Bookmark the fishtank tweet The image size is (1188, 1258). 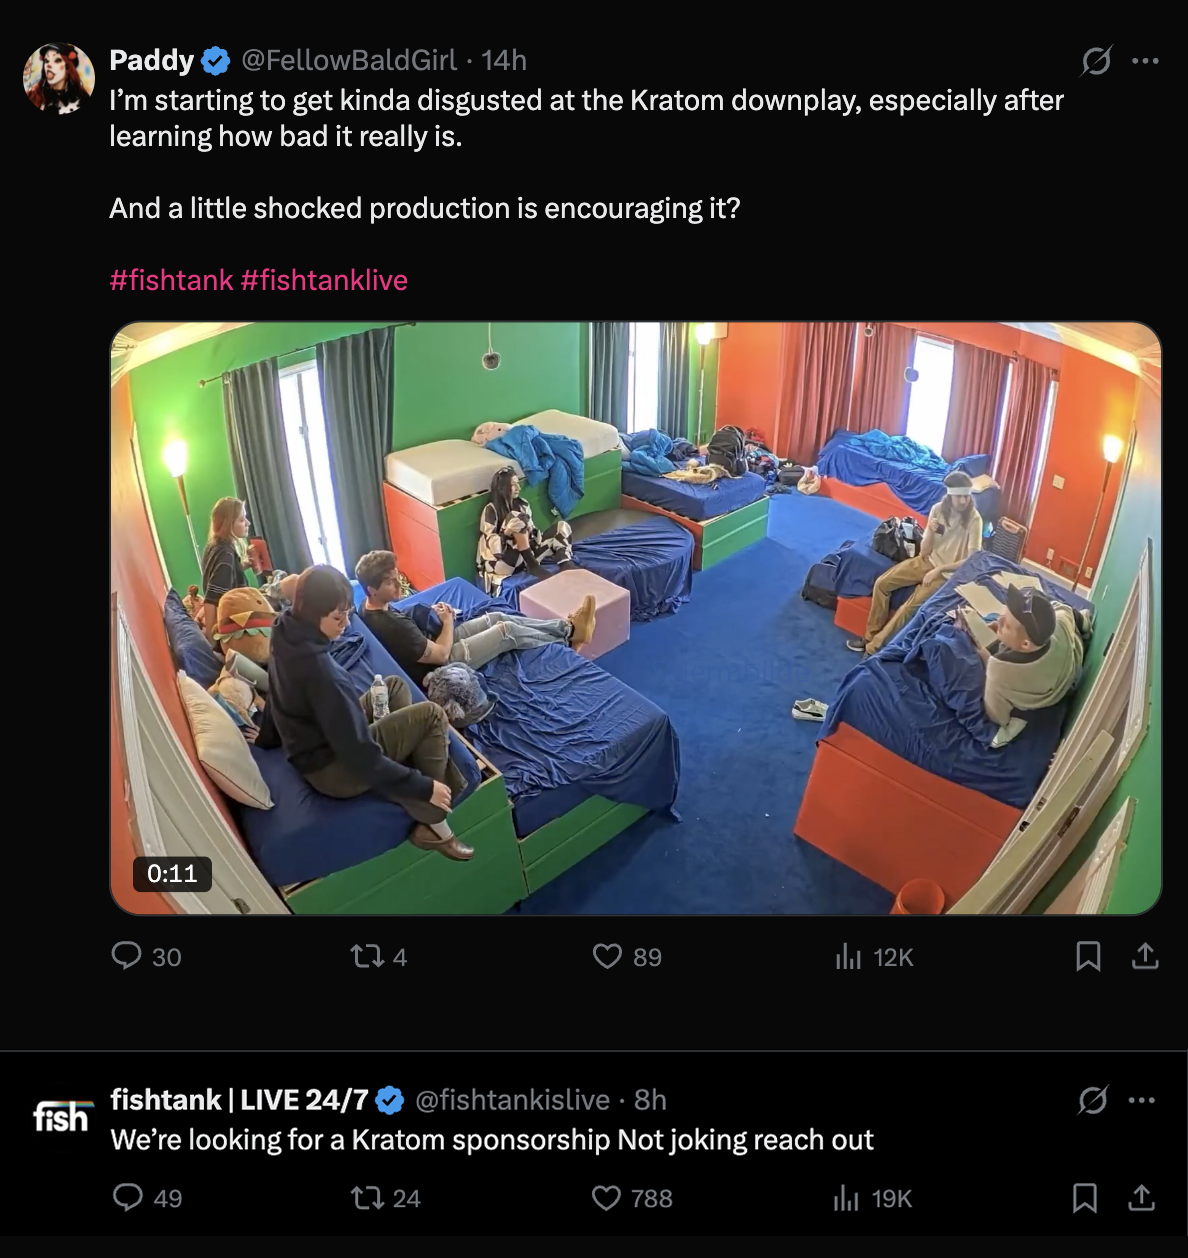tap(1085, 1198)
